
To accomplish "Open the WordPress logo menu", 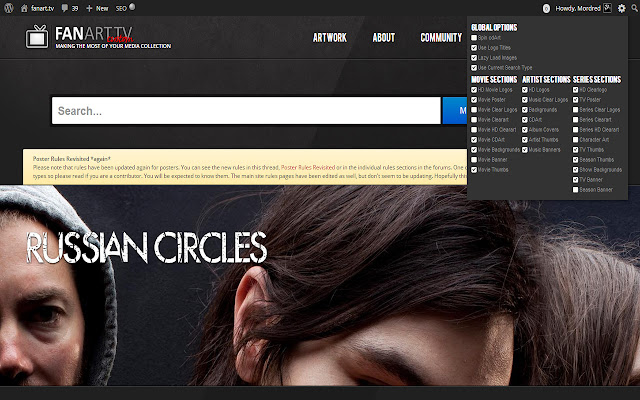I will coord(9,8).
